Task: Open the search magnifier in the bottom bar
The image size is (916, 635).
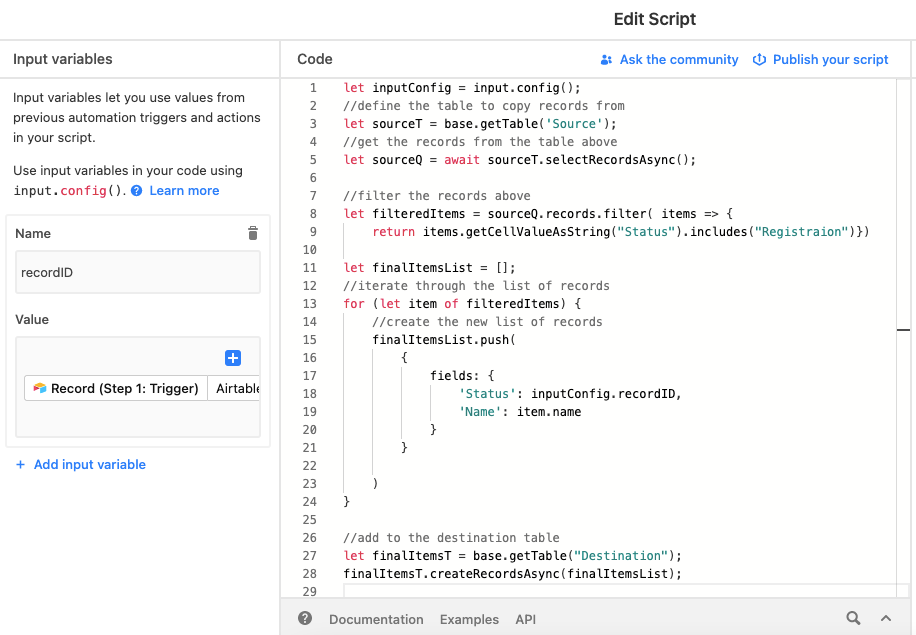Action: tap(853, 618)
